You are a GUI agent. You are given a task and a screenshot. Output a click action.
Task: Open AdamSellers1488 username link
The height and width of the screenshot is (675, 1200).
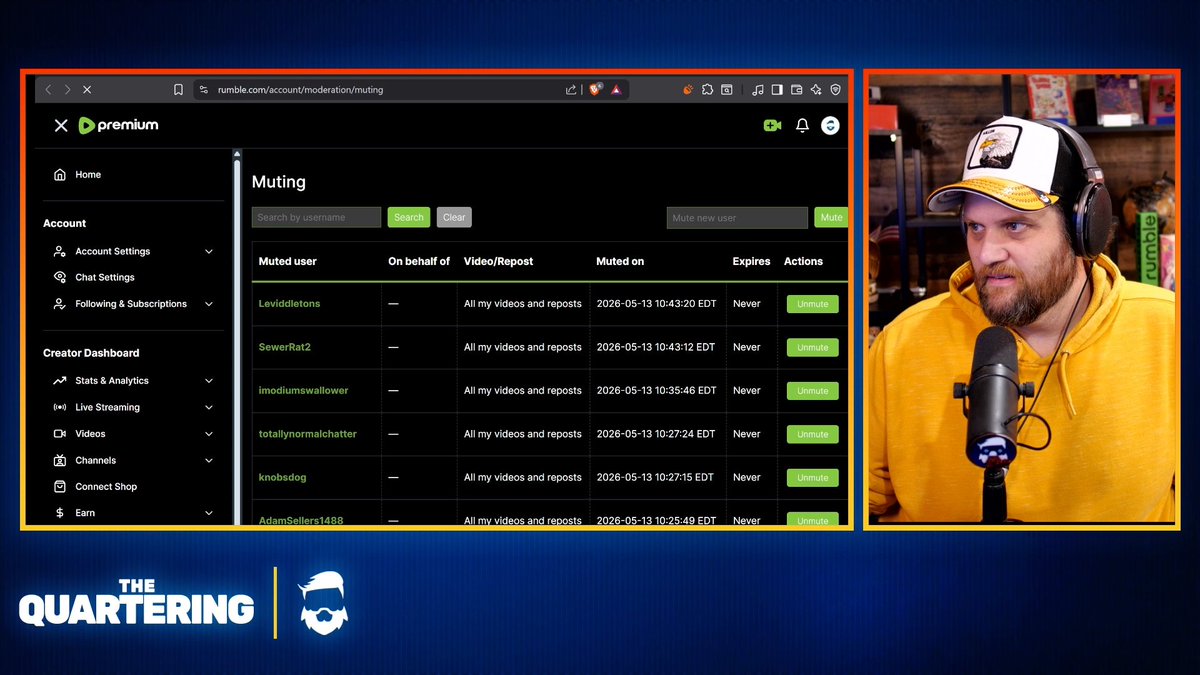click(301, 520)
